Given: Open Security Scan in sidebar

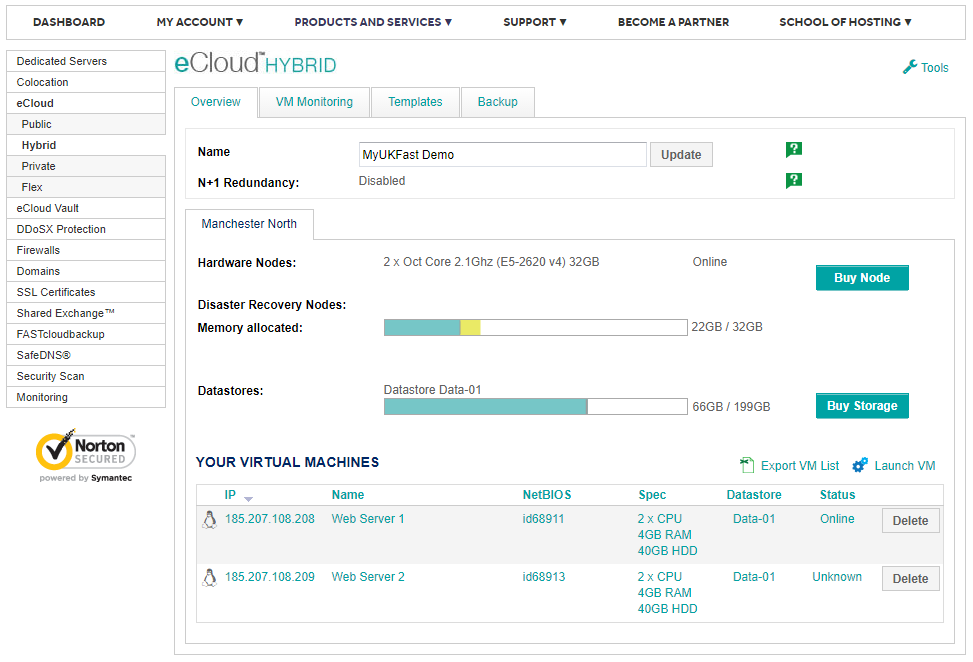Looking at the screenshot, I should tap(86, 377).
